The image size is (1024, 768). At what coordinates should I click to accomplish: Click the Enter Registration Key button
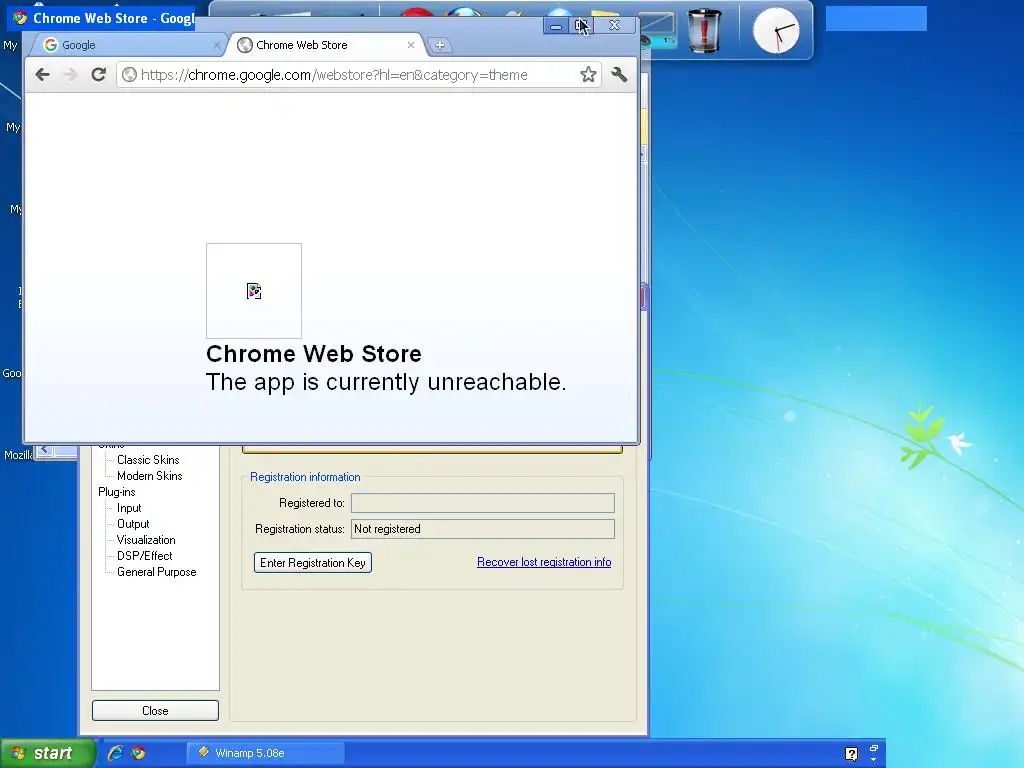coord(313,562)
